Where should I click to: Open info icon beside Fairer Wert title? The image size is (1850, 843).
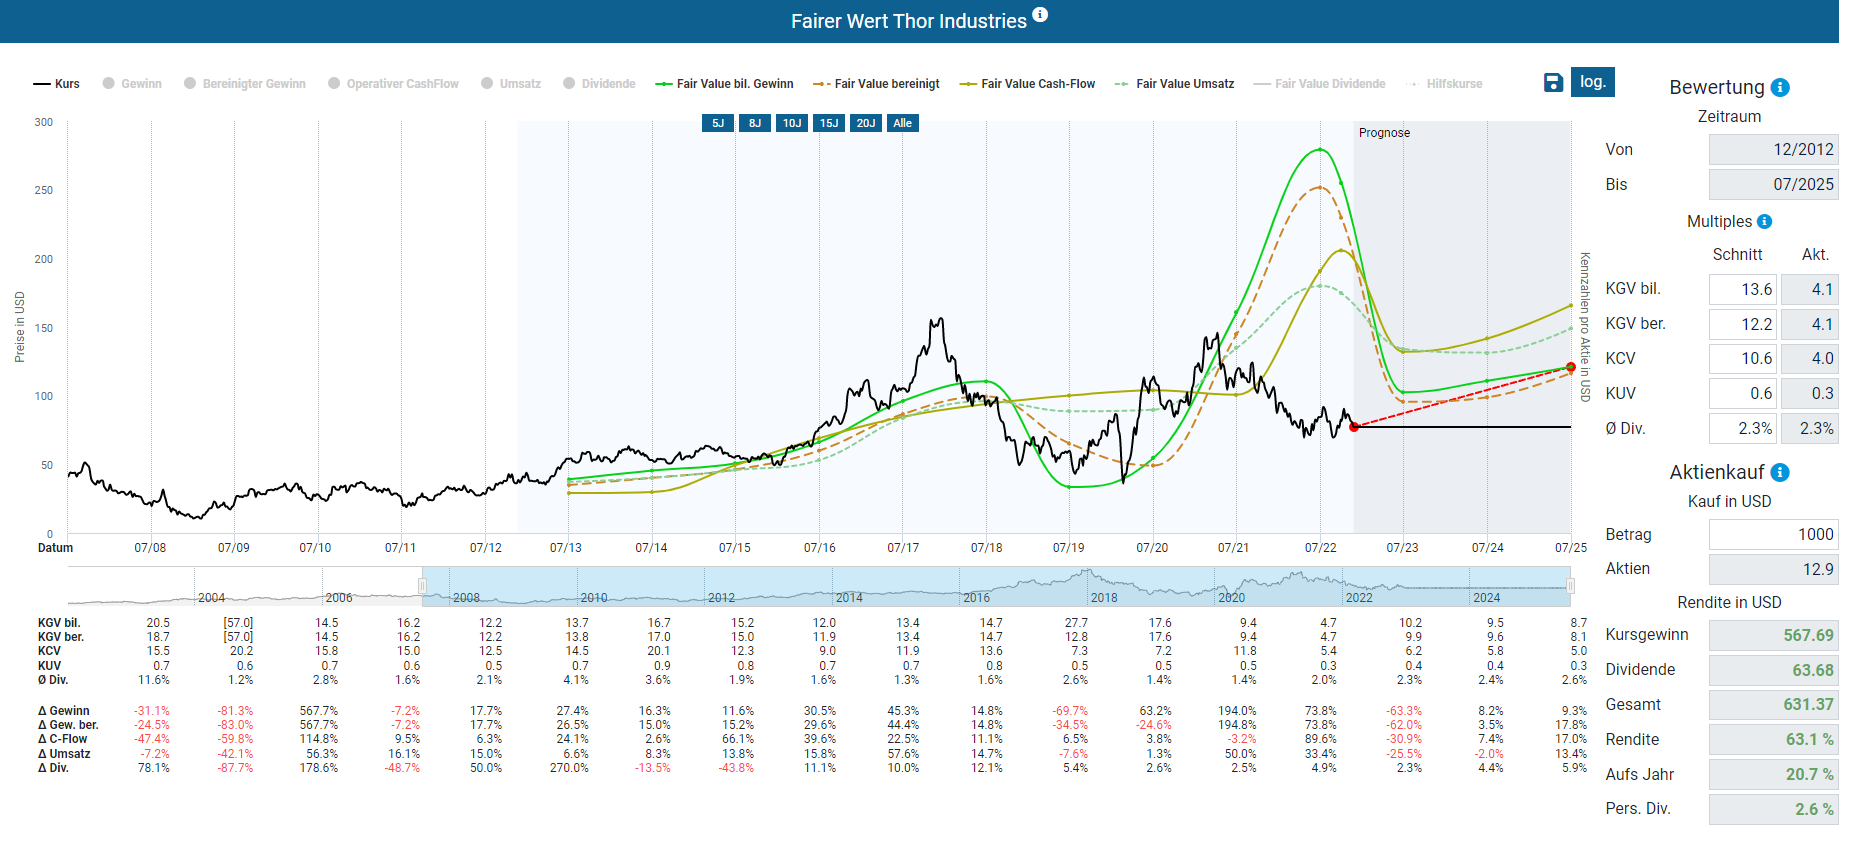click(x=1040, y=14)
